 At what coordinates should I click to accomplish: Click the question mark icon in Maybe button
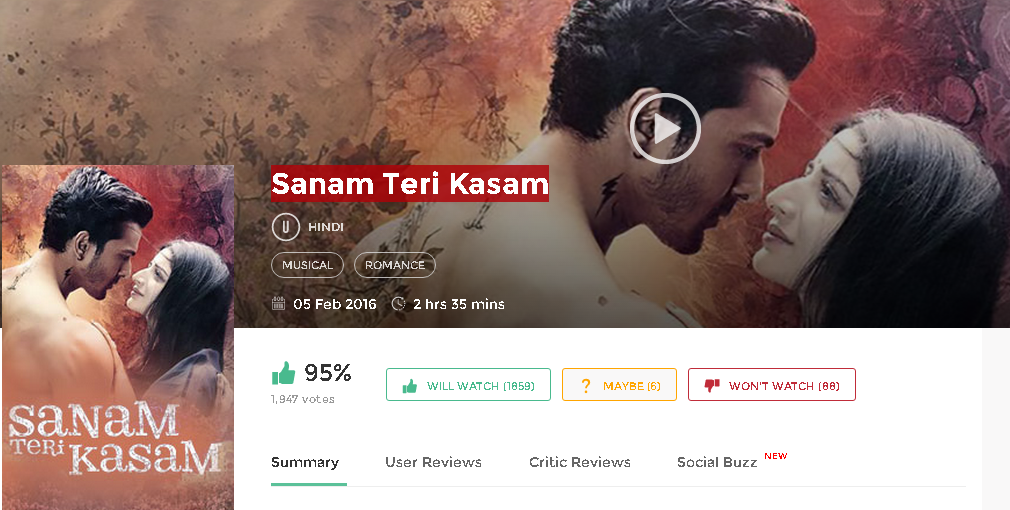(586, 386)
